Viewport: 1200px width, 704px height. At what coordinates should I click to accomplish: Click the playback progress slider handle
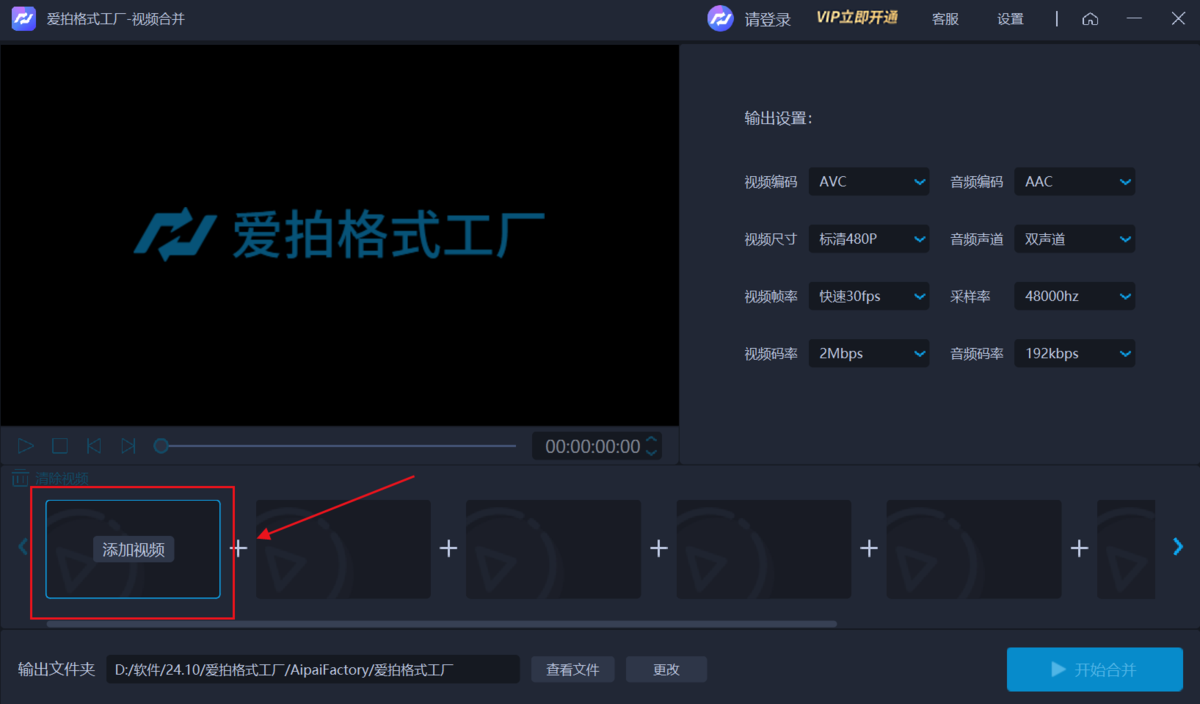[x=162, y=446]
